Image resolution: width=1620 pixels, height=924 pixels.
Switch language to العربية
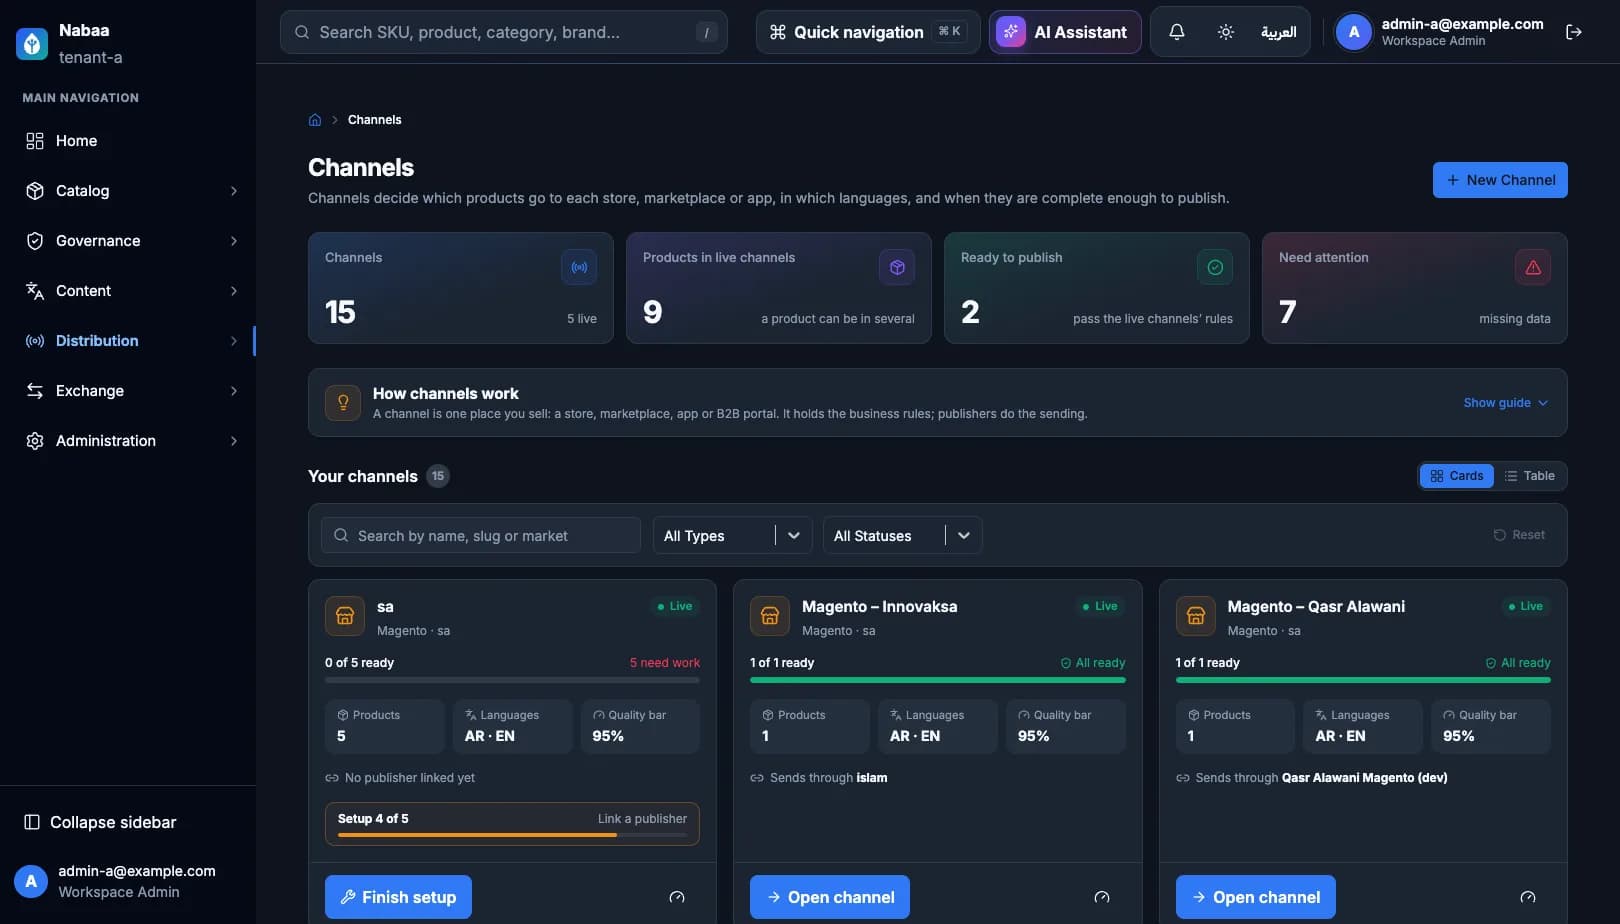click(x=1278, y=32)
